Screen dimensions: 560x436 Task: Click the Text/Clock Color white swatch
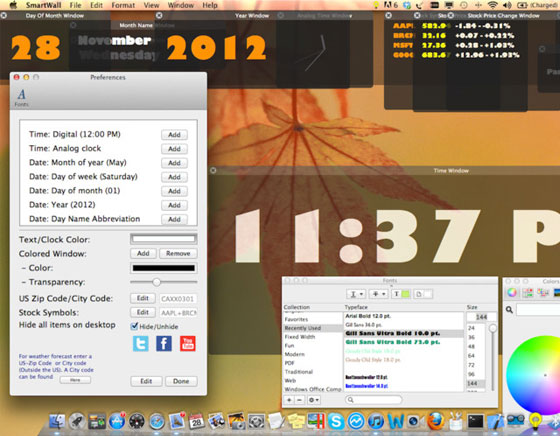click(x=164, y=239)
